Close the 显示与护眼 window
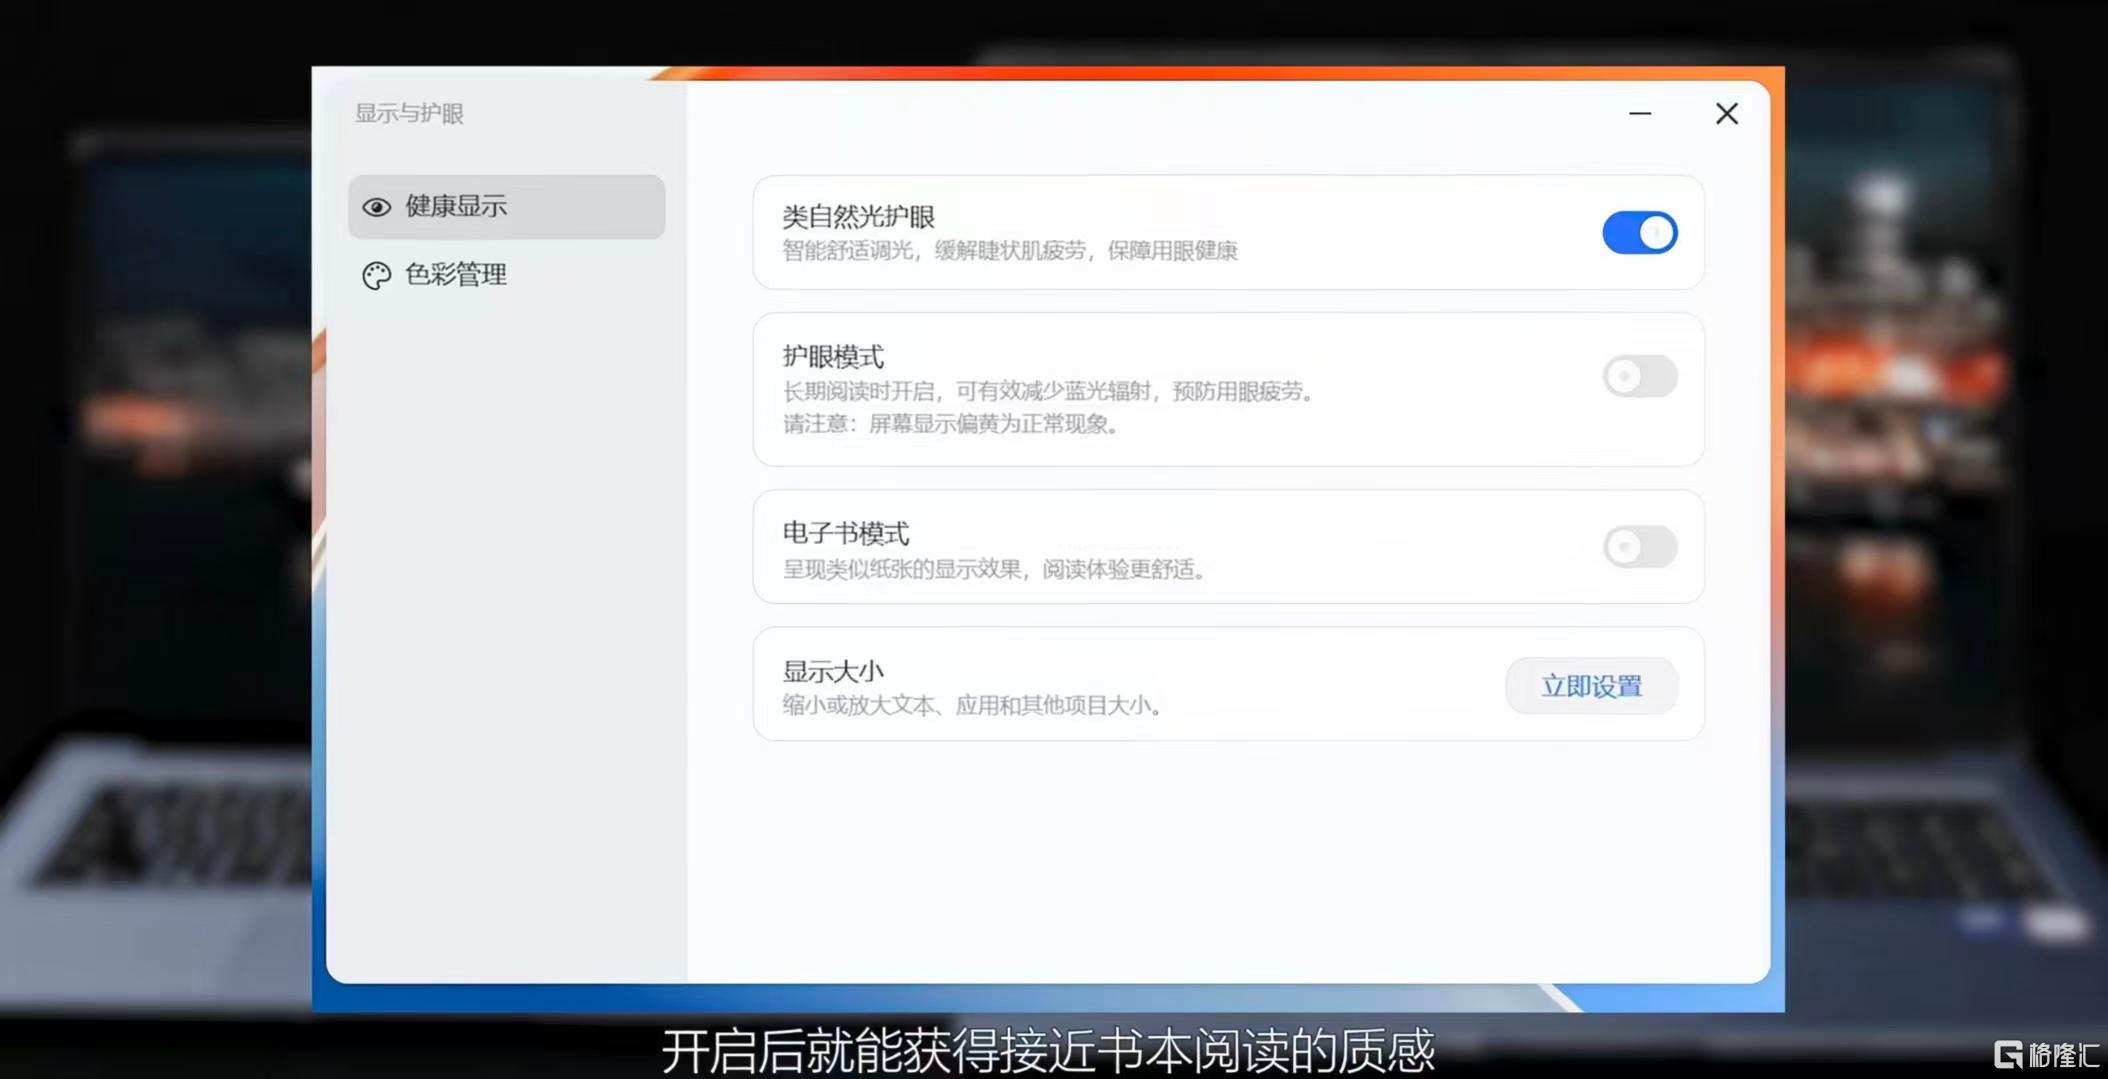The image size is (2108, 1079). (1727, 114)
